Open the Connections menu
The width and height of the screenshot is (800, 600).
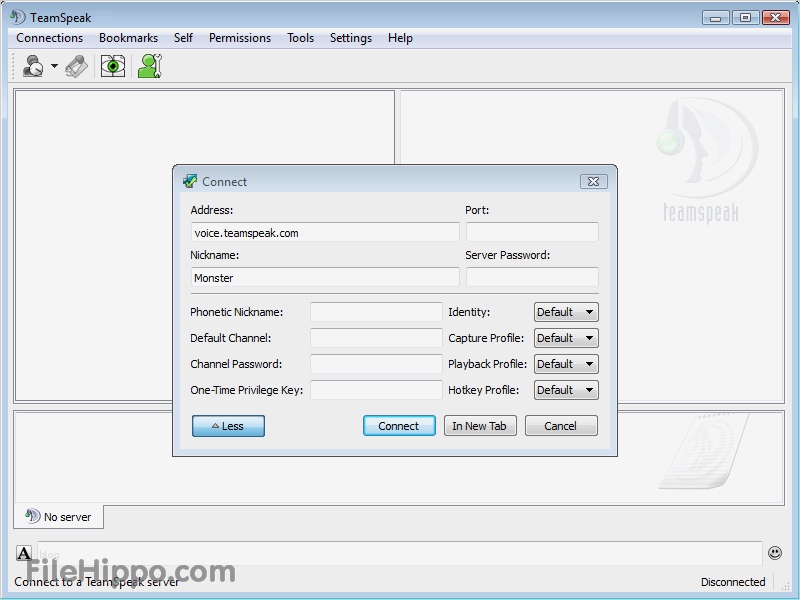coord(49,38)
